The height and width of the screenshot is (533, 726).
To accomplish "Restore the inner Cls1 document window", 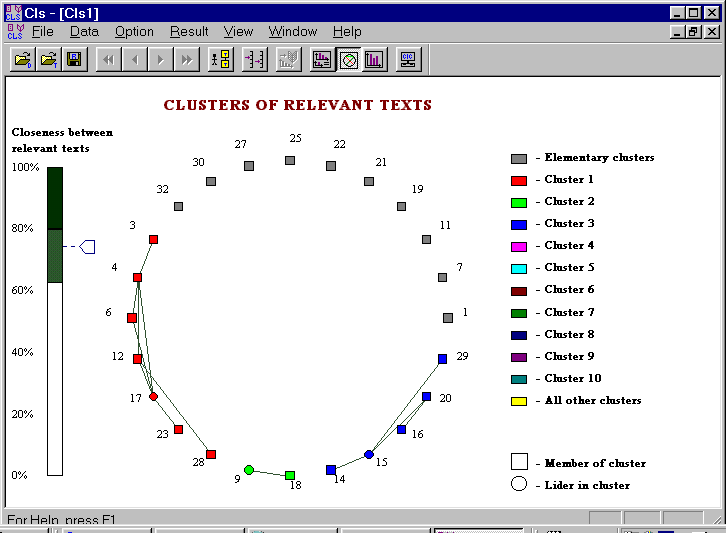I will [x=693, y=31].
